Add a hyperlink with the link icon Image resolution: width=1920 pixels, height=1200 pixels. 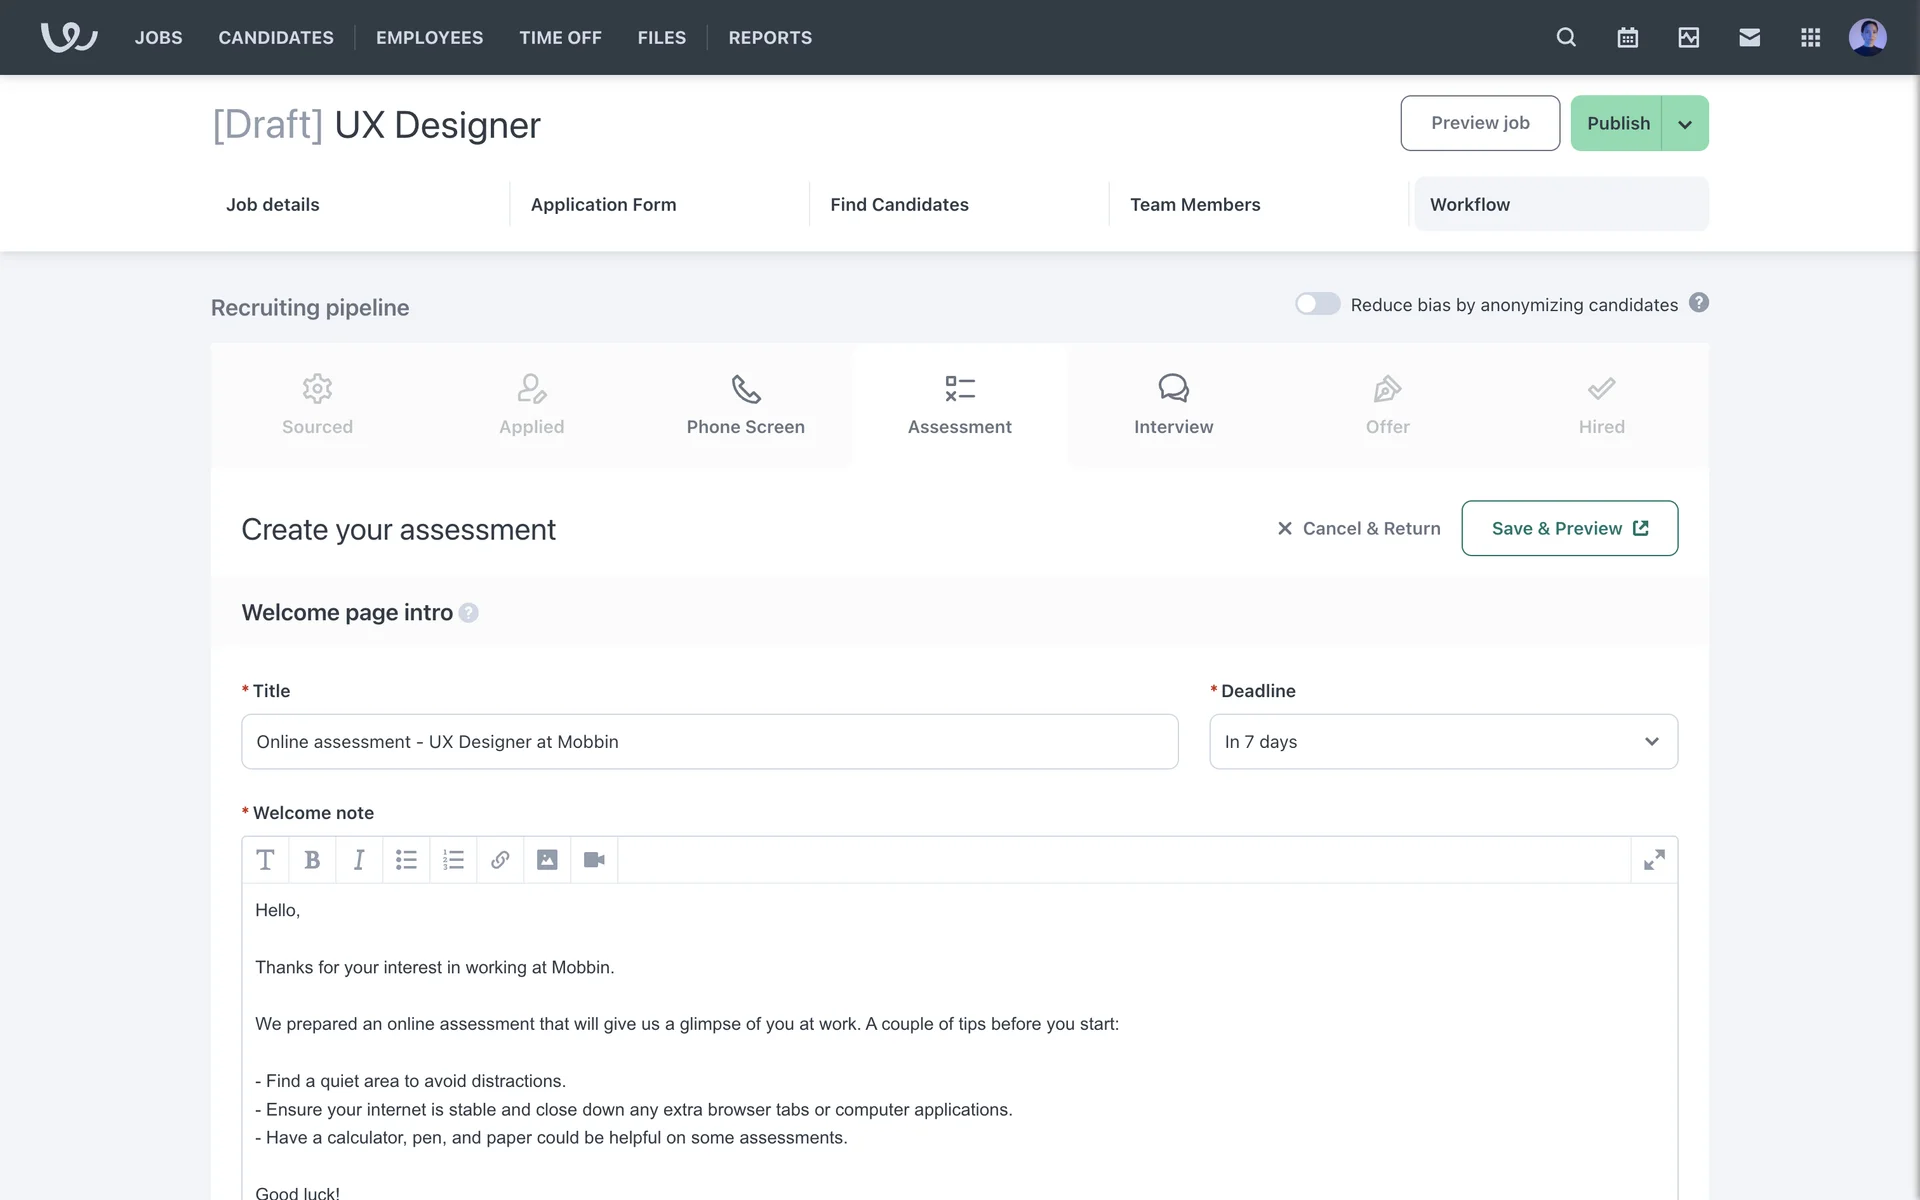[x=500, y=860]
